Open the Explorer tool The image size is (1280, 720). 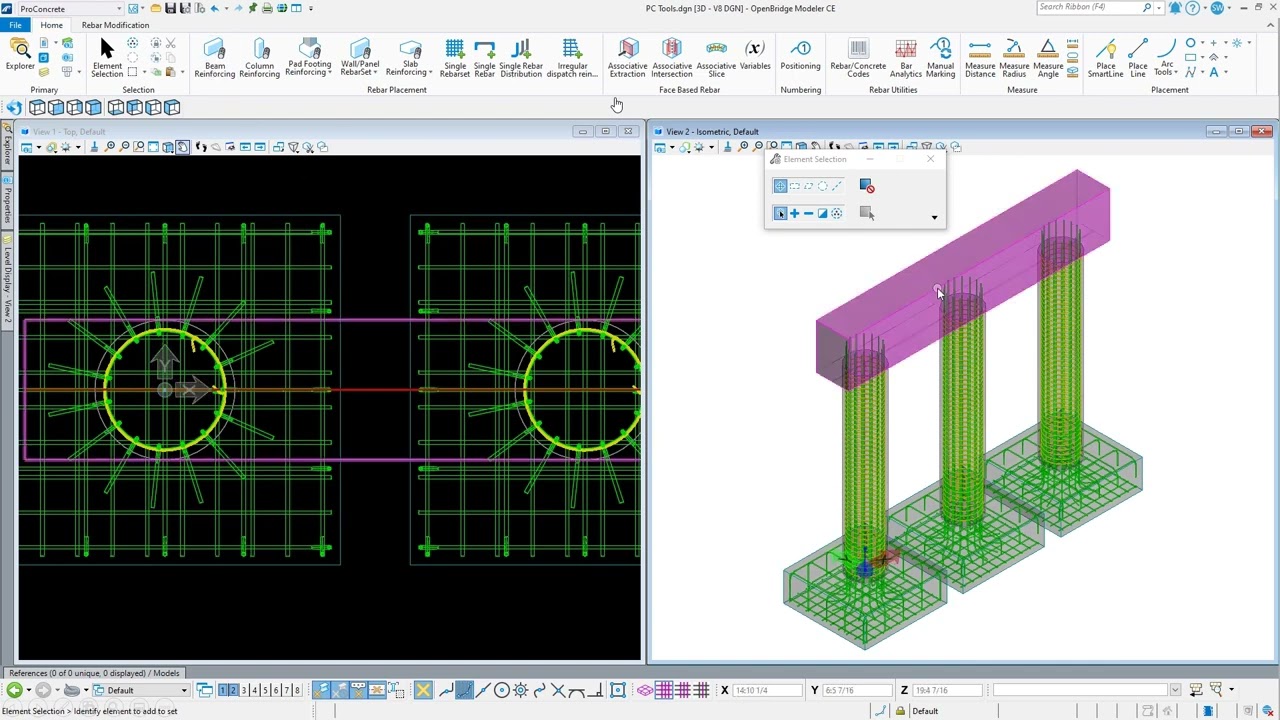(19, 56)
